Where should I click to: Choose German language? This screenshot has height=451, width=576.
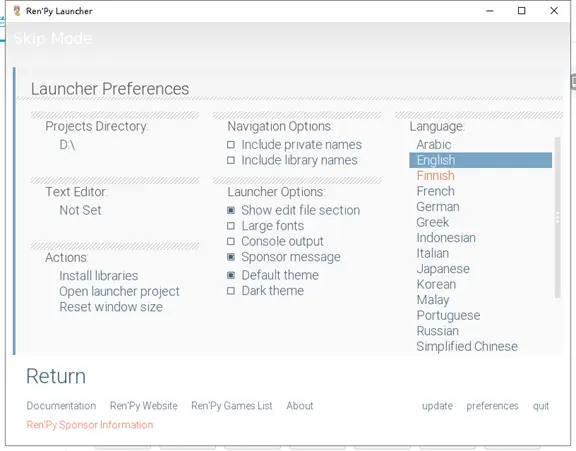[x=438, y=206]
